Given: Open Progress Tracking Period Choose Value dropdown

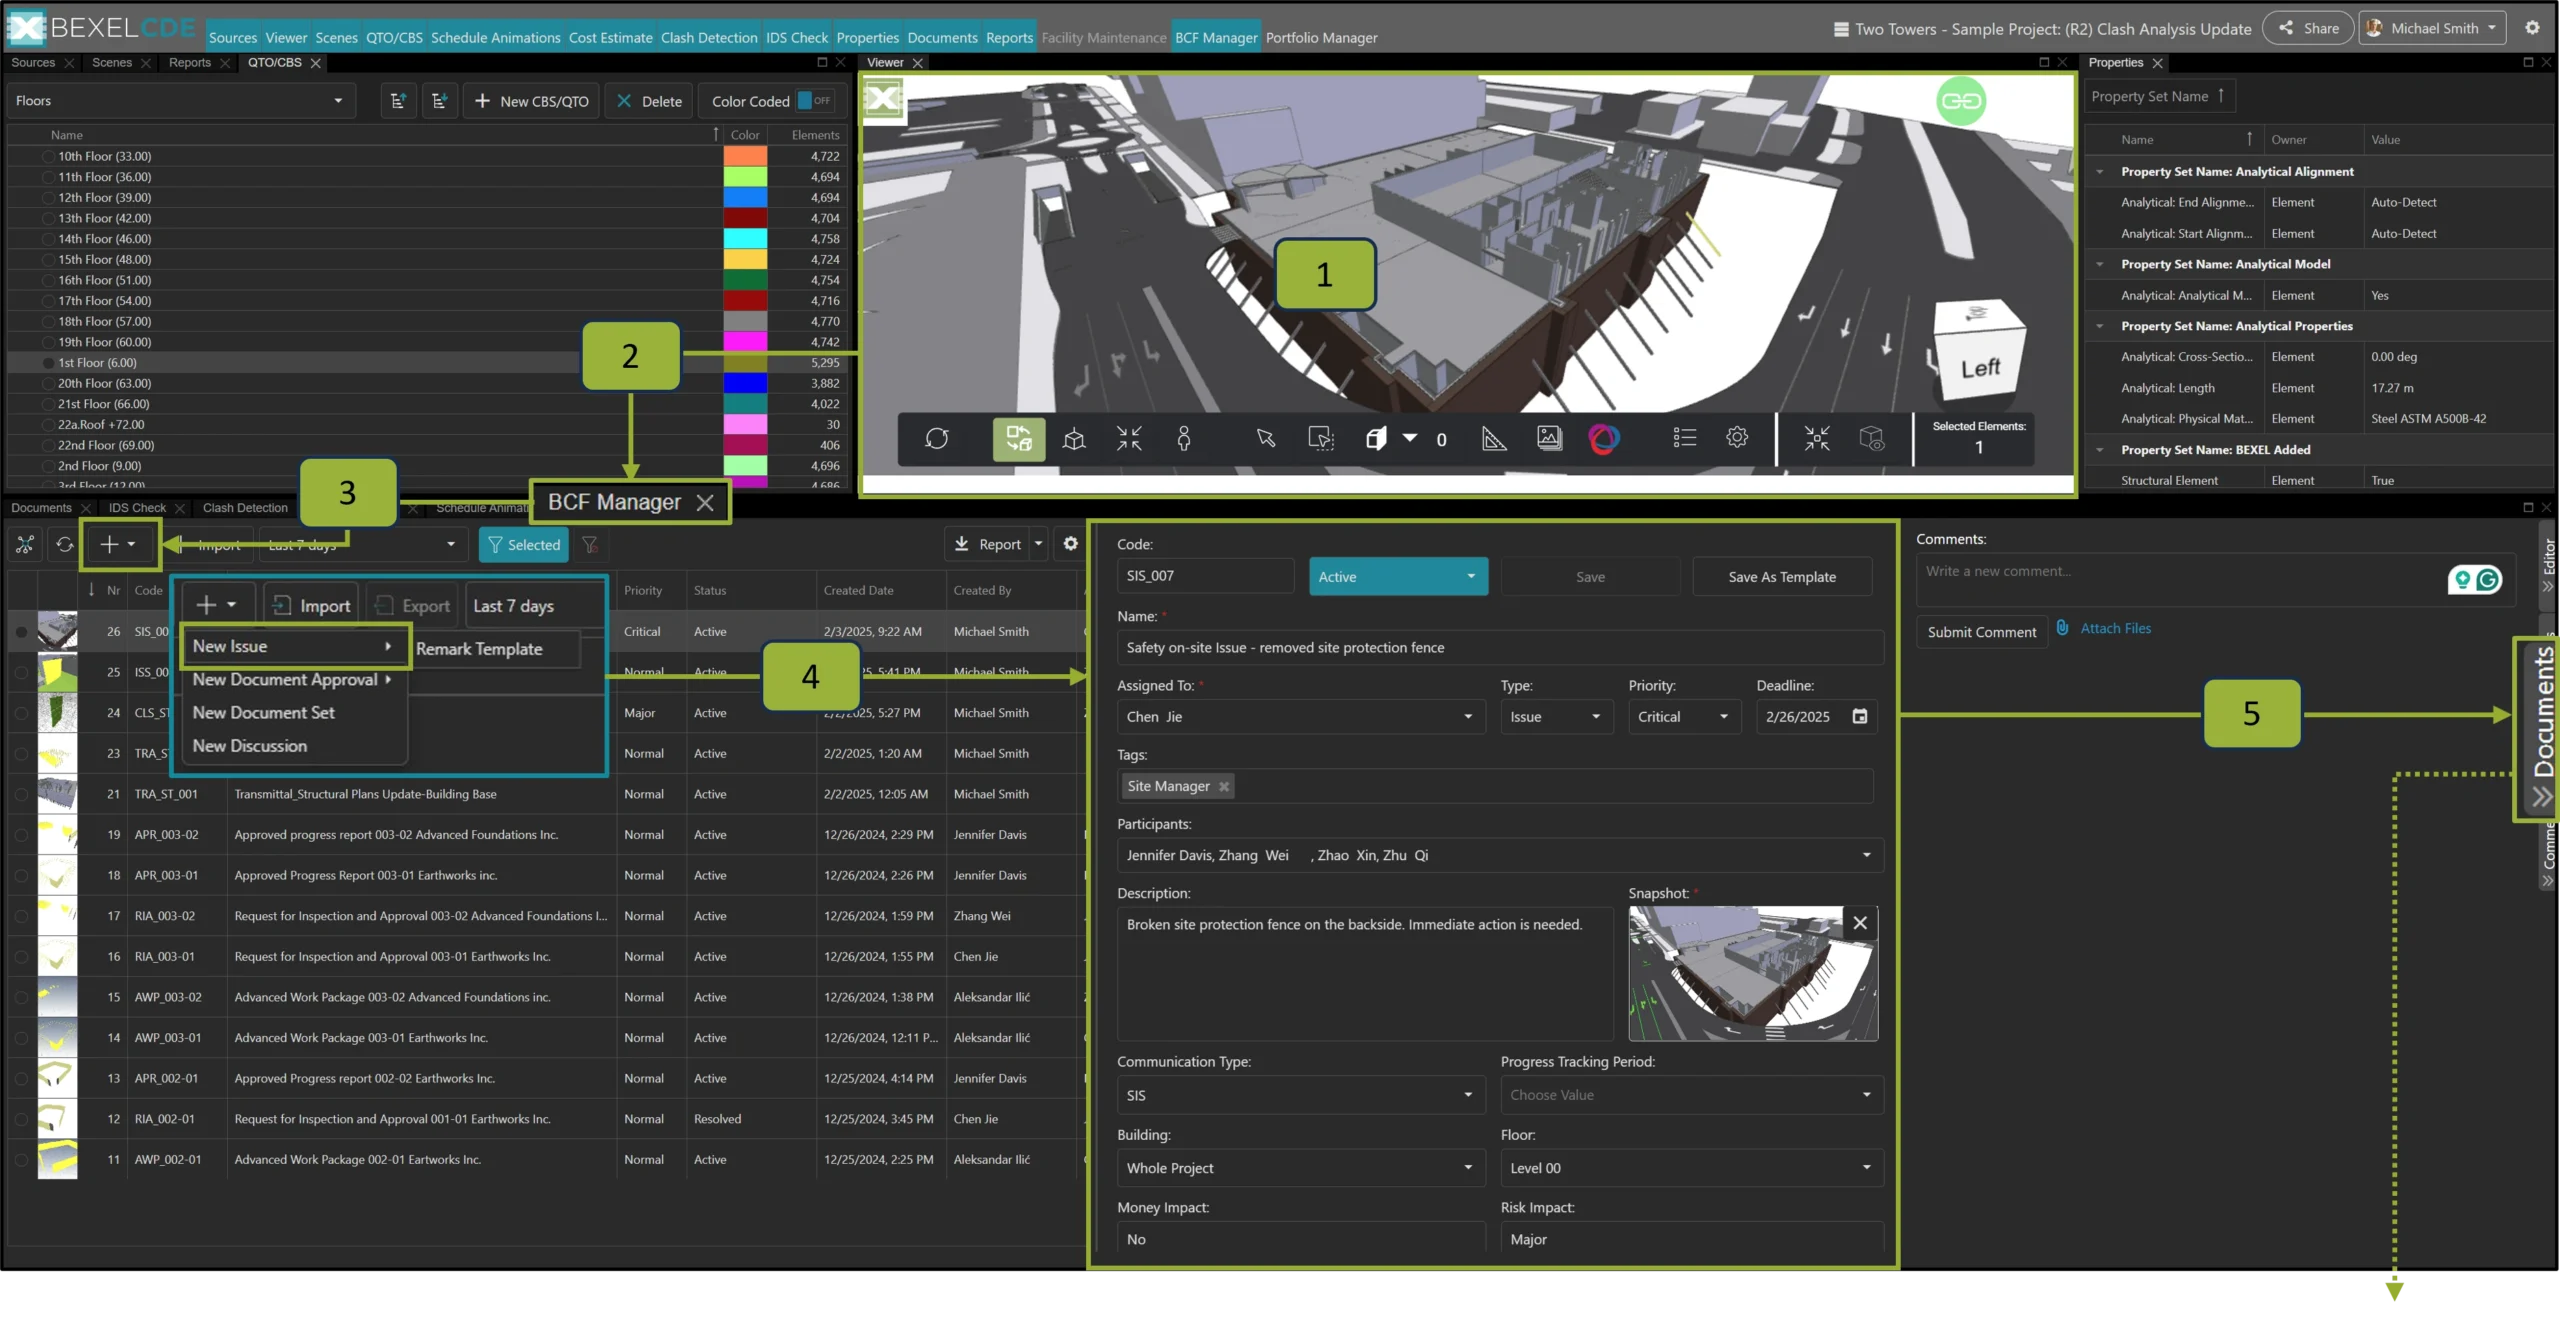Looking at the screenshot, I should (1691, 1095).
